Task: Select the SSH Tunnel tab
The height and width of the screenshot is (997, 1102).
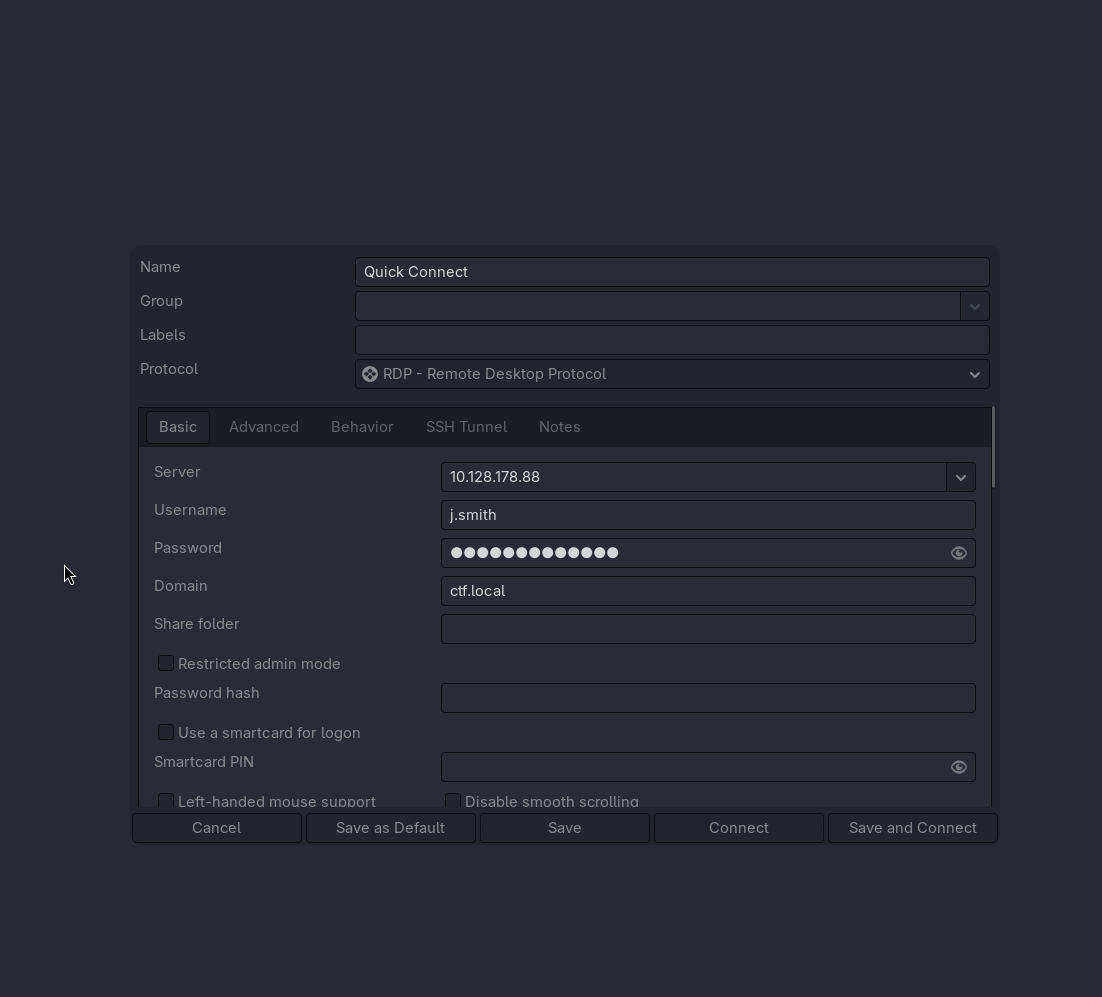Action: pos(466,427)
